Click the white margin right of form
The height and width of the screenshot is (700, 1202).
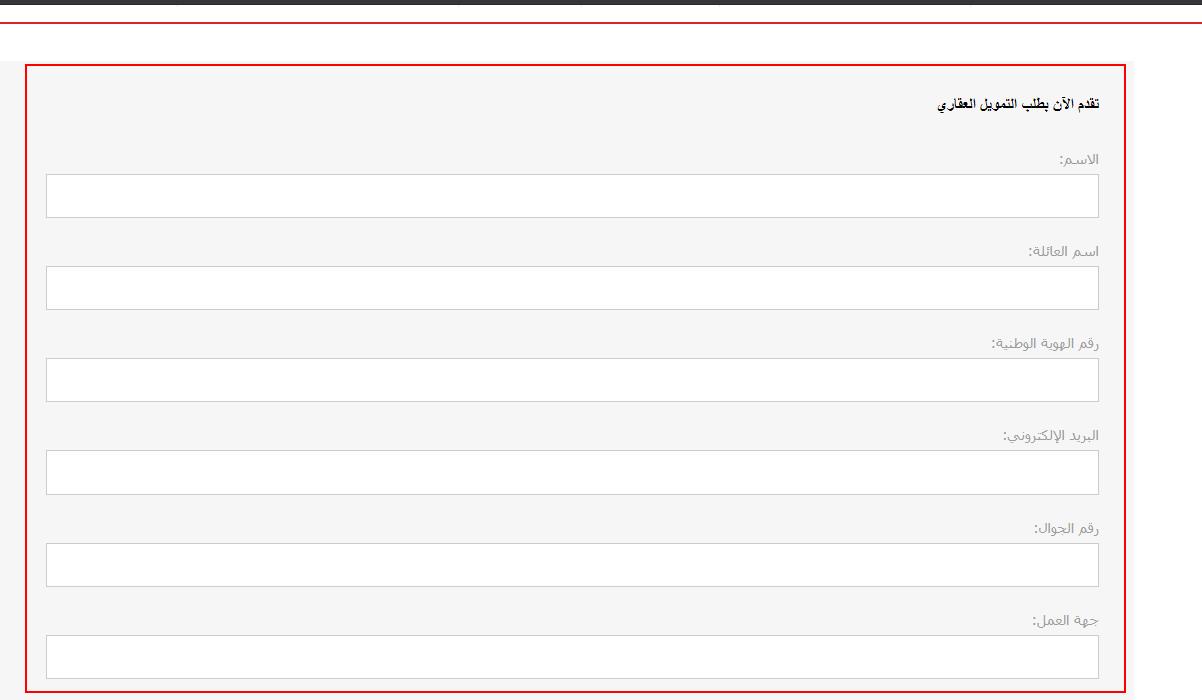tap(1164, 380)
